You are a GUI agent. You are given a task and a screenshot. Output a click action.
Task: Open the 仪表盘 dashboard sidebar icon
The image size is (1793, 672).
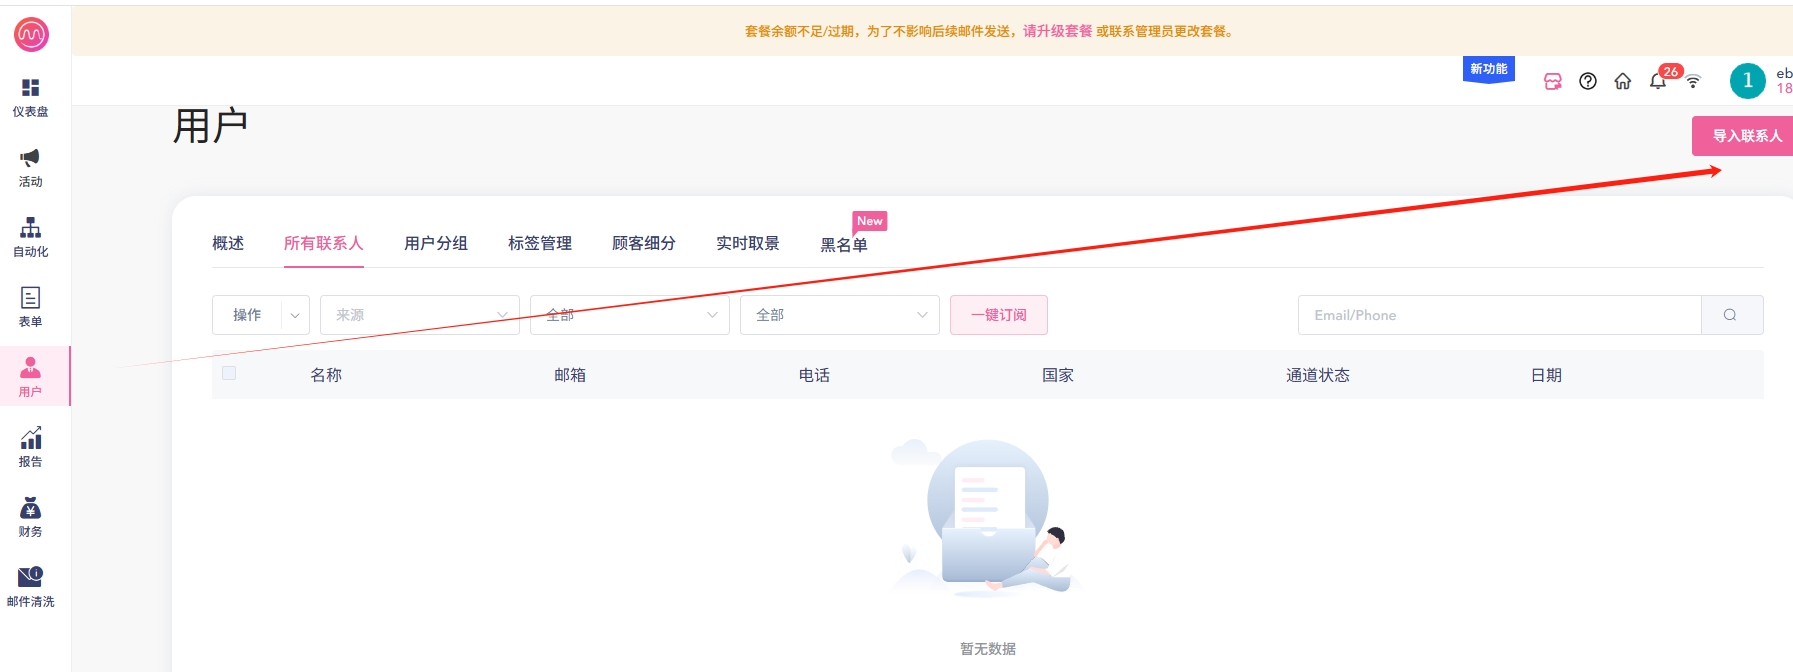point(30,97)
